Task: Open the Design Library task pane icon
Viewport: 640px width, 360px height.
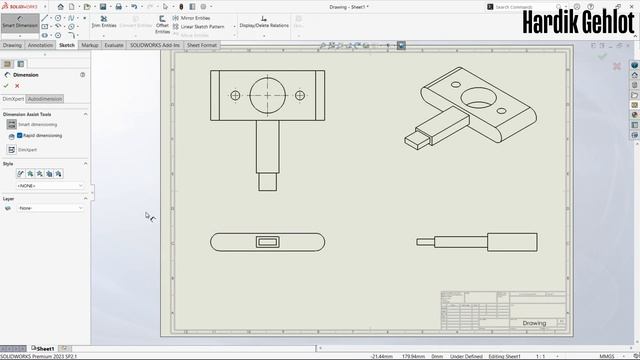Action: (x=634, y=85)
